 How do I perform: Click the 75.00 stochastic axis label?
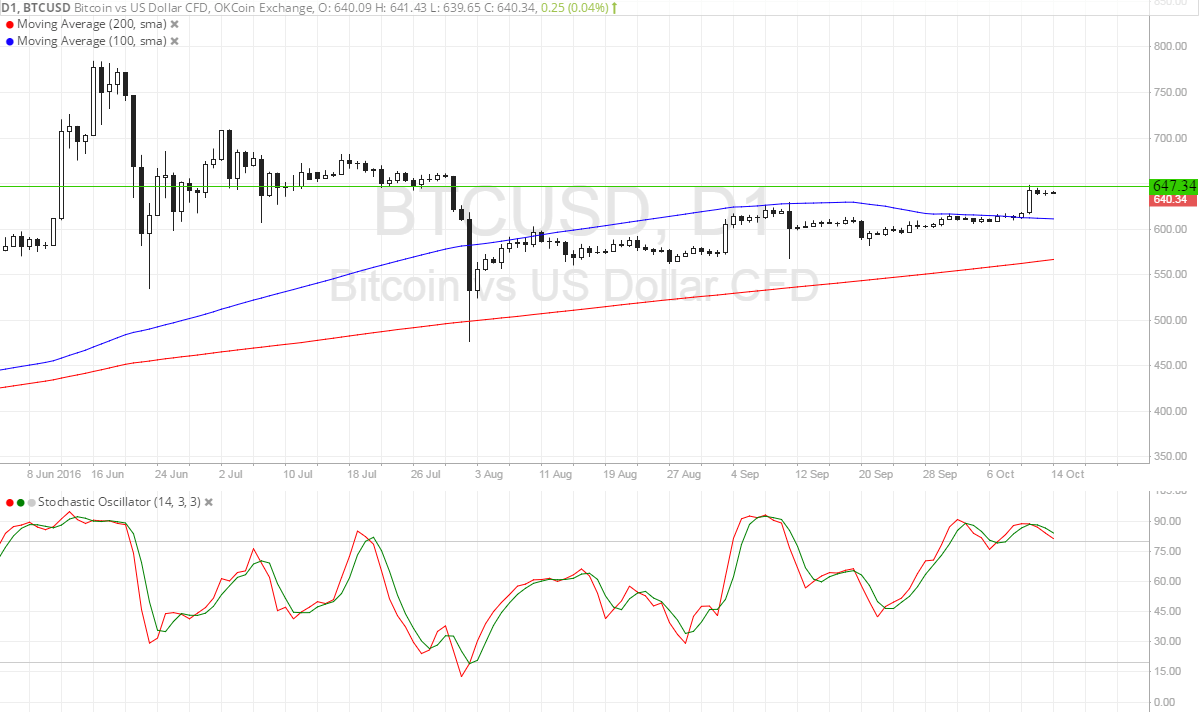1168,551
